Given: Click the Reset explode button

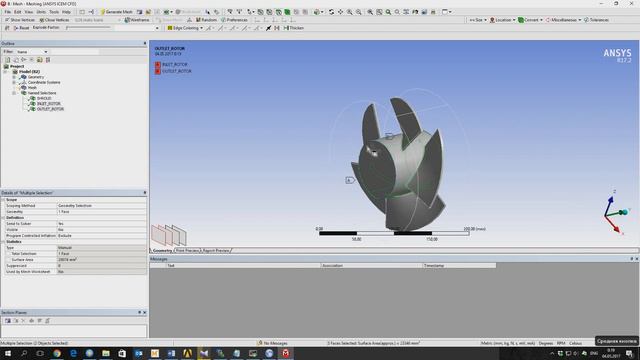Looking at the screenshot, I should point(21,28).
